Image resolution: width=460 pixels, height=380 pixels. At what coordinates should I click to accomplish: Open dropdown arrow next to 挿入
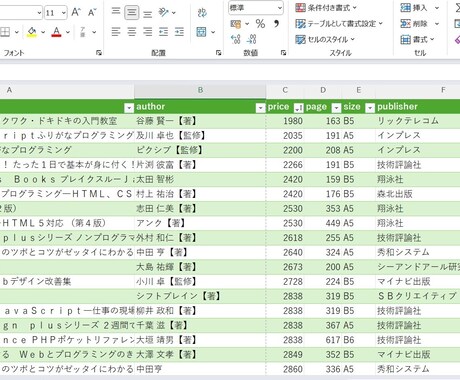(x=437, y=8)
